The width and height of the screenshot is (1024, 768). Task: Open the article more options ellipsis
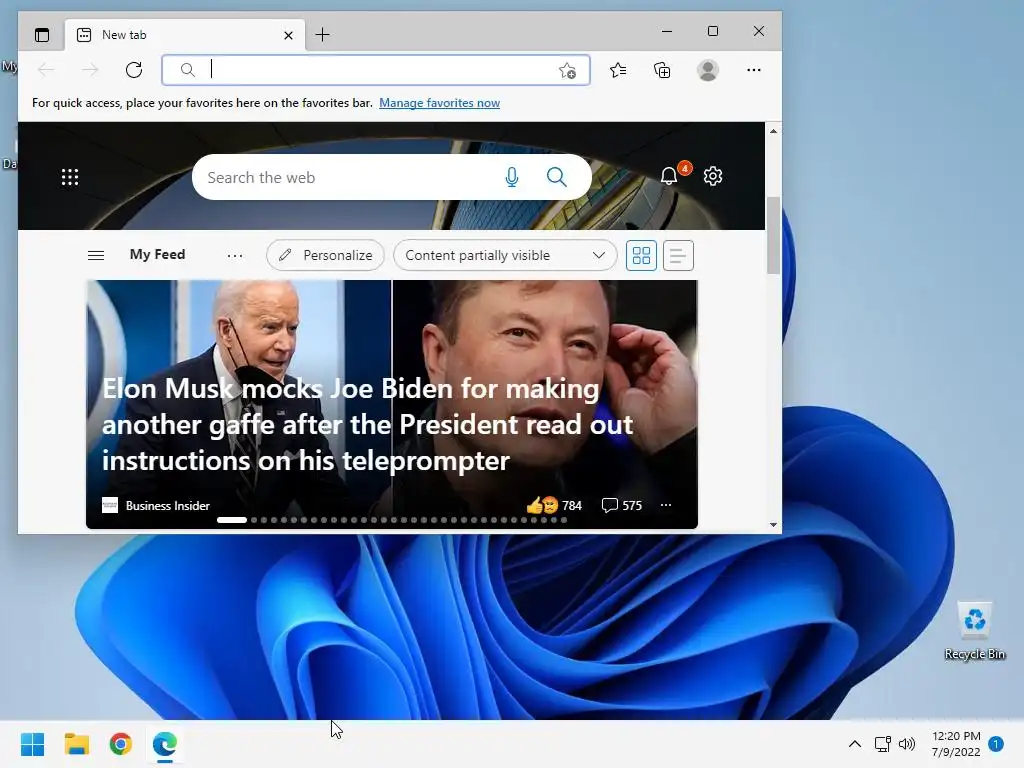pyautogui.click(x=665, y=505)
